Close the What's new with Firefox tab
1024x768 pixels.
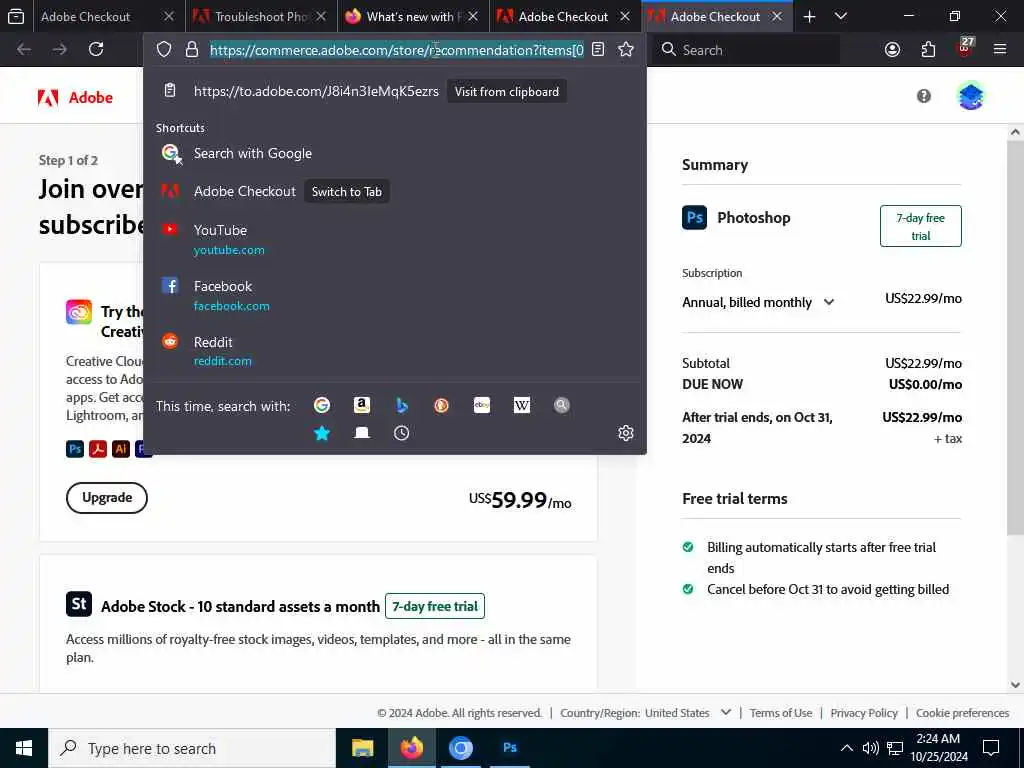(x=473, y=17)
